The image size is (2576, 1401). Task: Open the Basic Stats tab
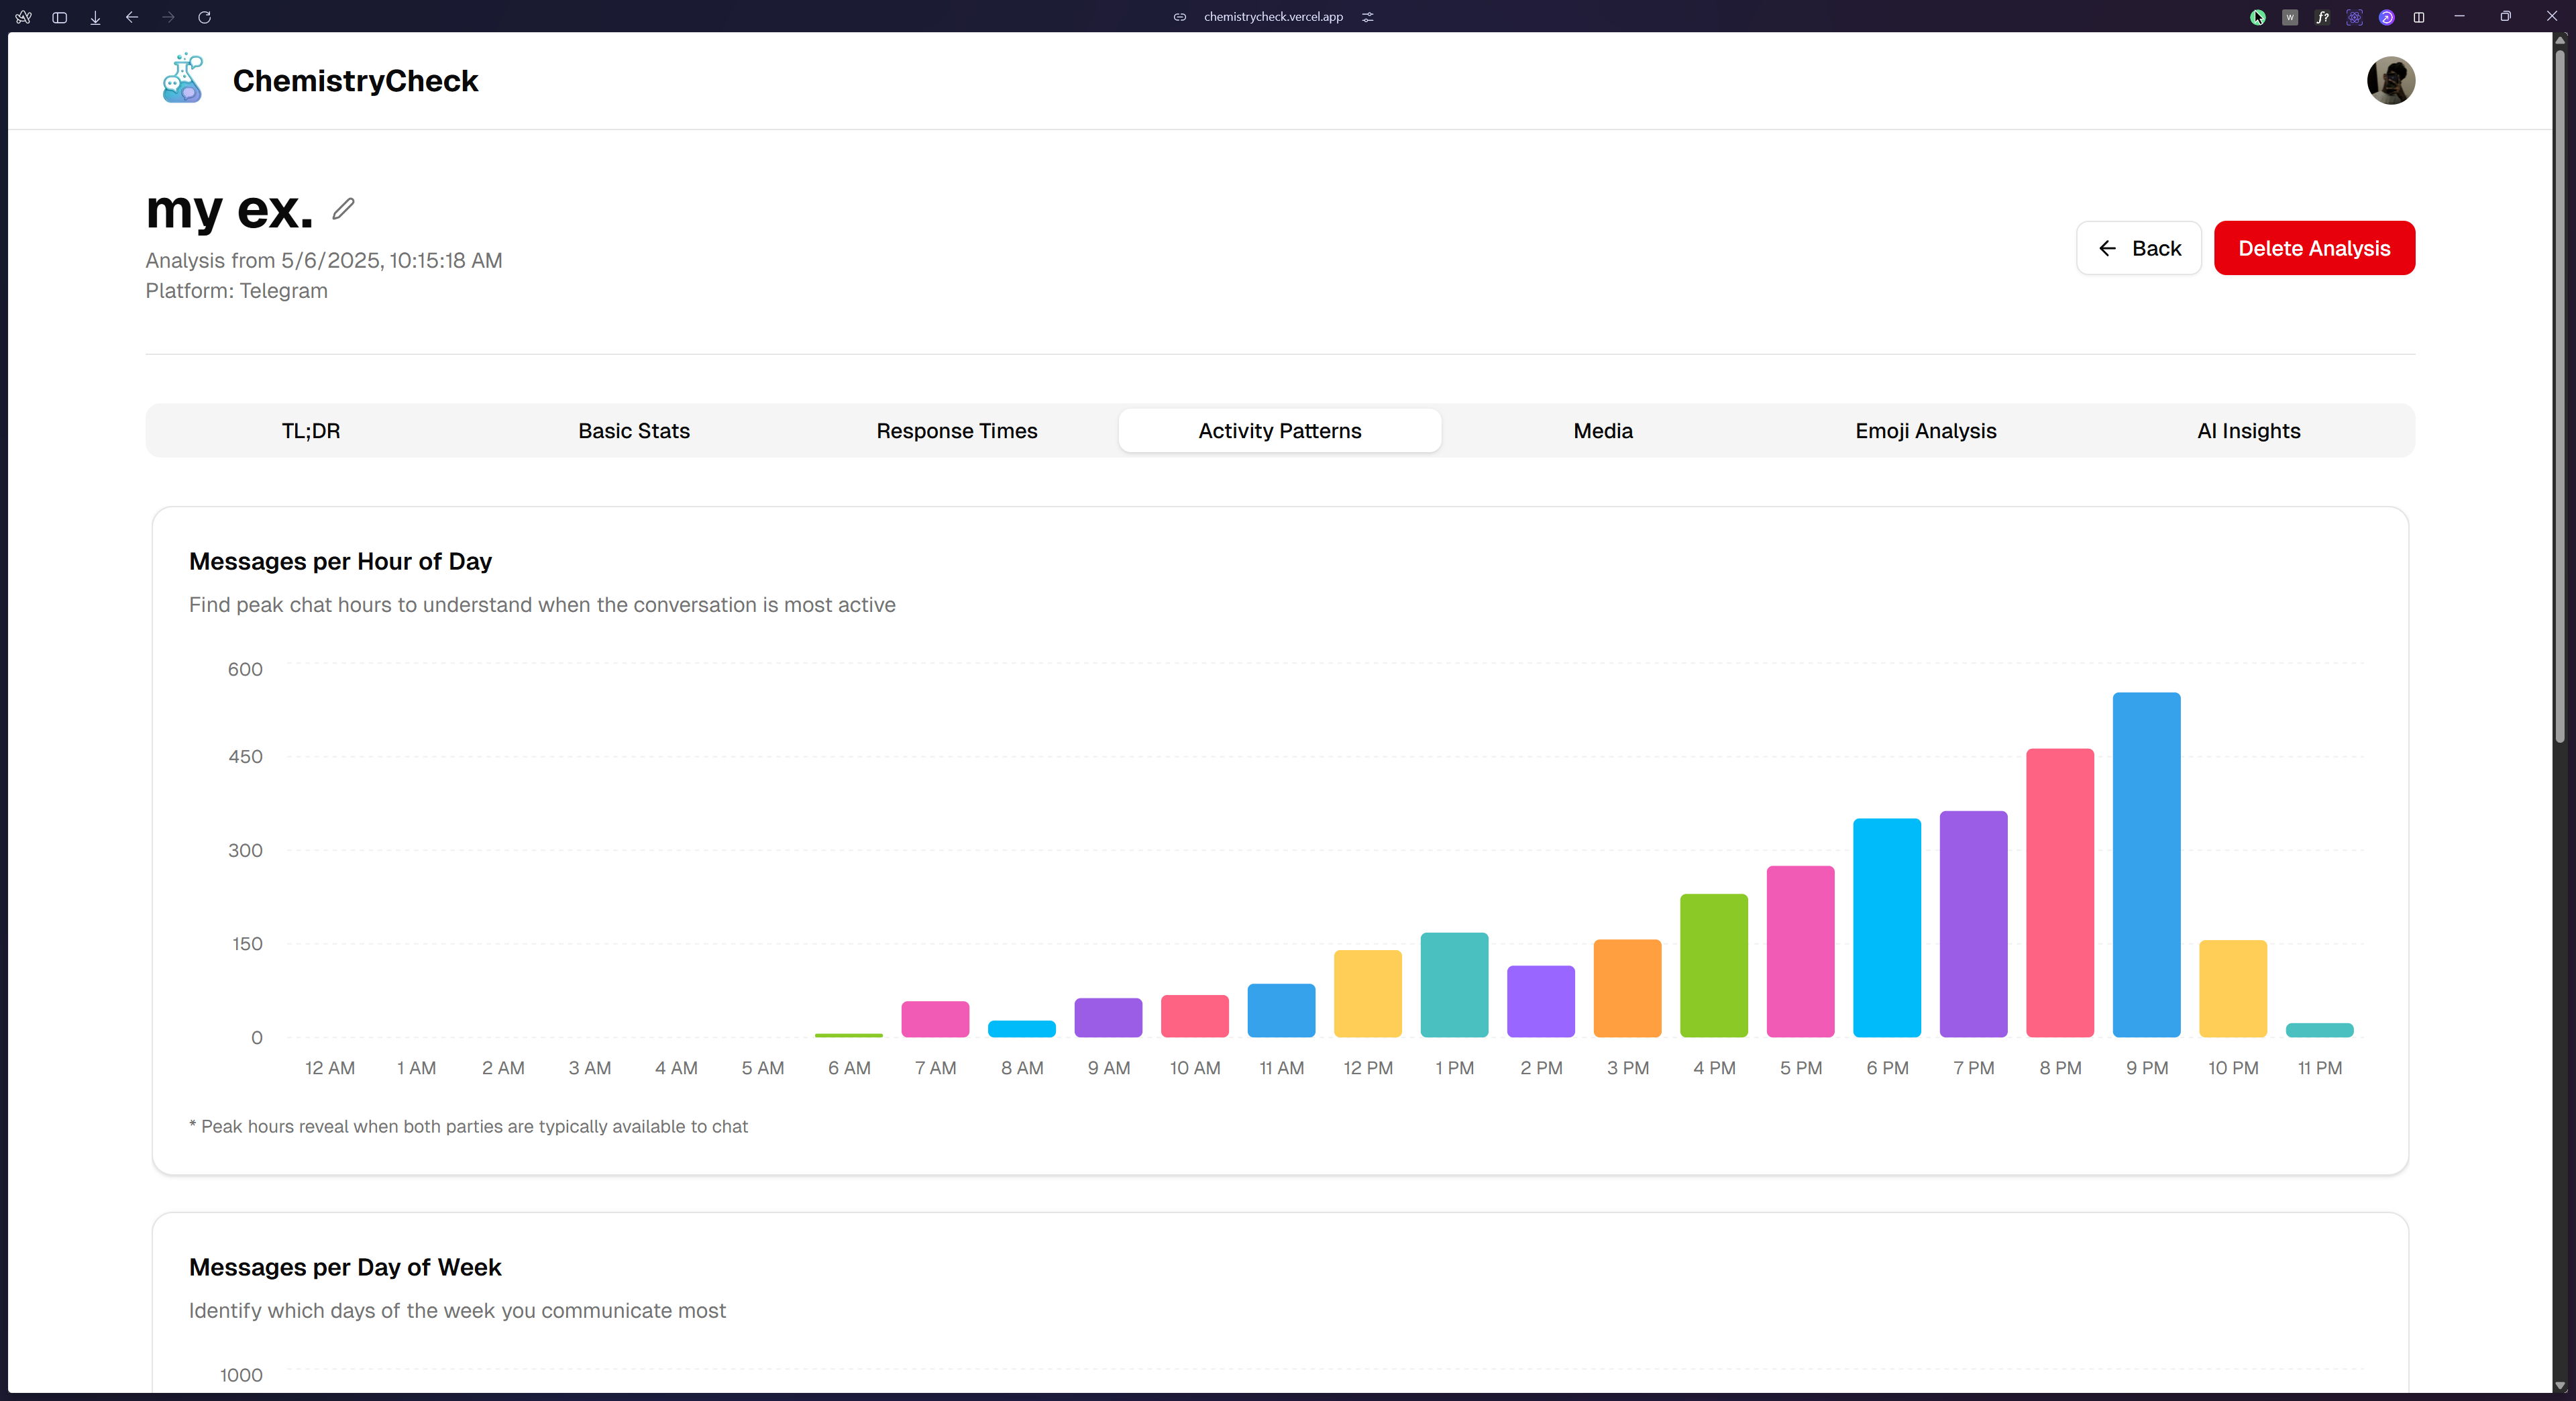click(x=634, y=431)
